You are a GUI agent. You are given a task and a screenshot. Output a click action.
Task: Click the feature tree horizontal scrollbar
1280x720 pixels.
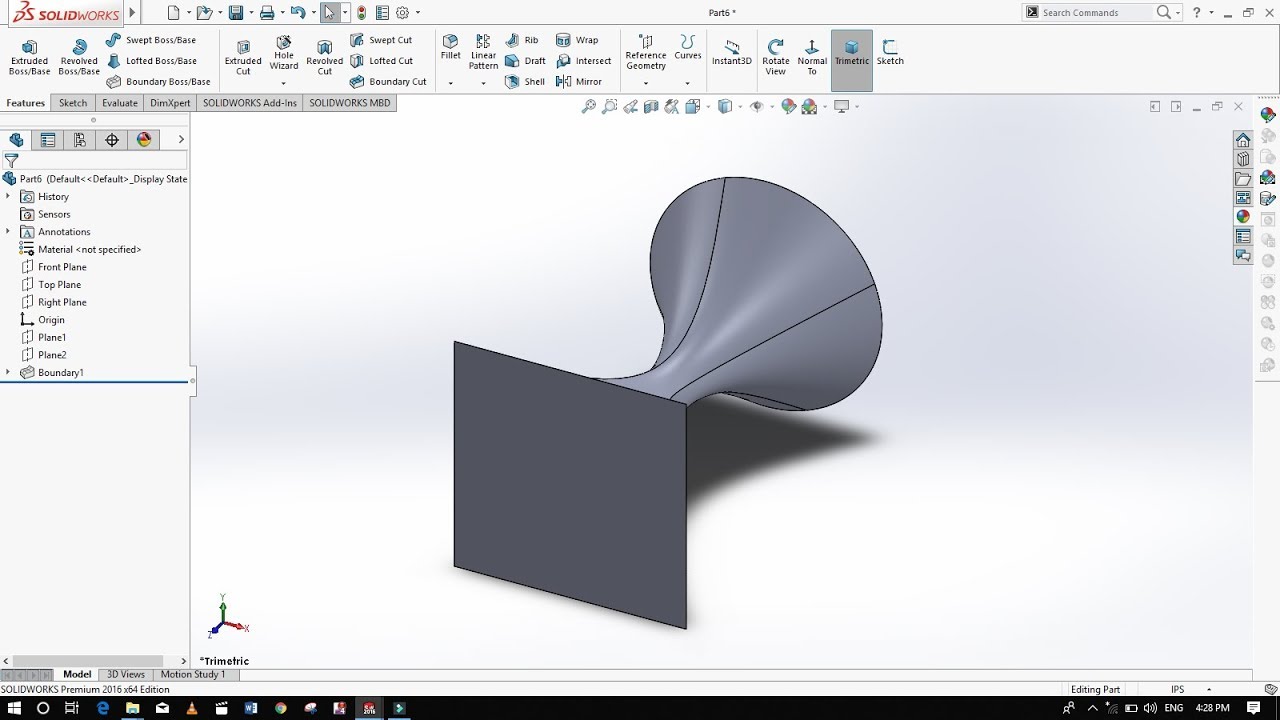pyautogui.click(x=95, y=661)
